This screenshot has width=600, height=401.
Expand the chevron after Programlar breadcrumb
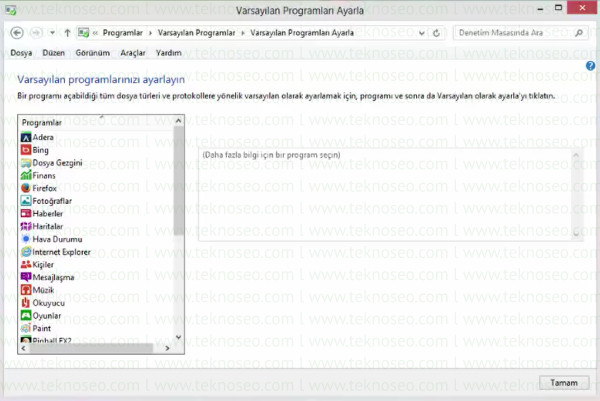(x=150, y=33)
